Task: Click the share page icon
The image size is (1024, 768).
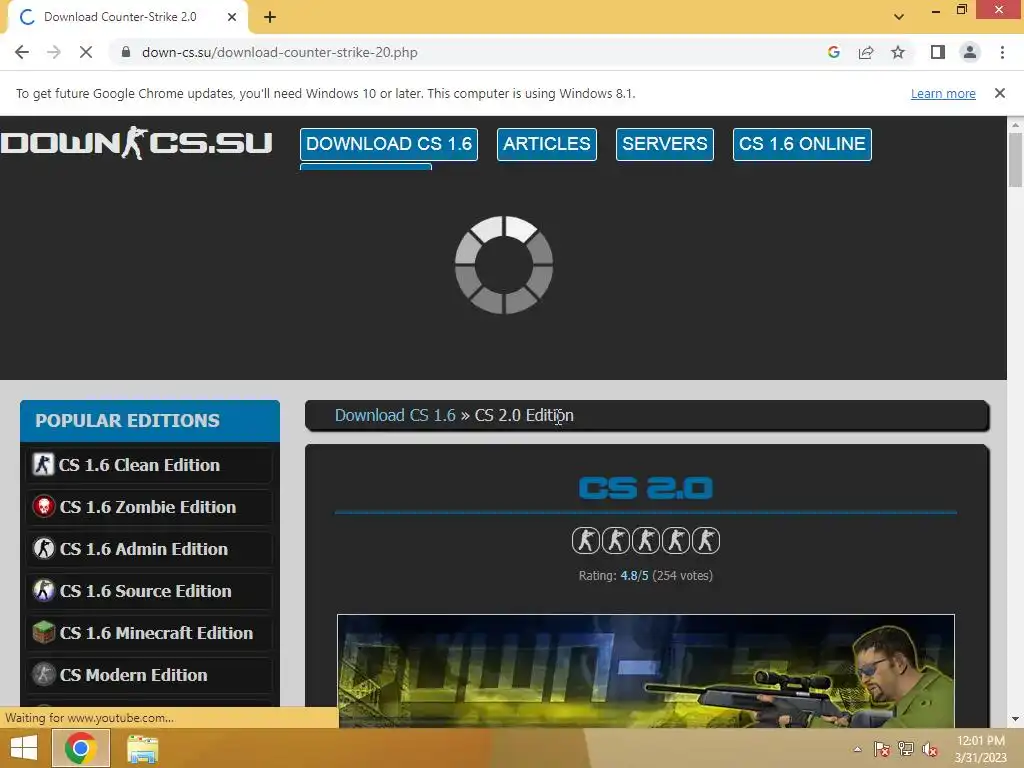Action: (866, 52)
